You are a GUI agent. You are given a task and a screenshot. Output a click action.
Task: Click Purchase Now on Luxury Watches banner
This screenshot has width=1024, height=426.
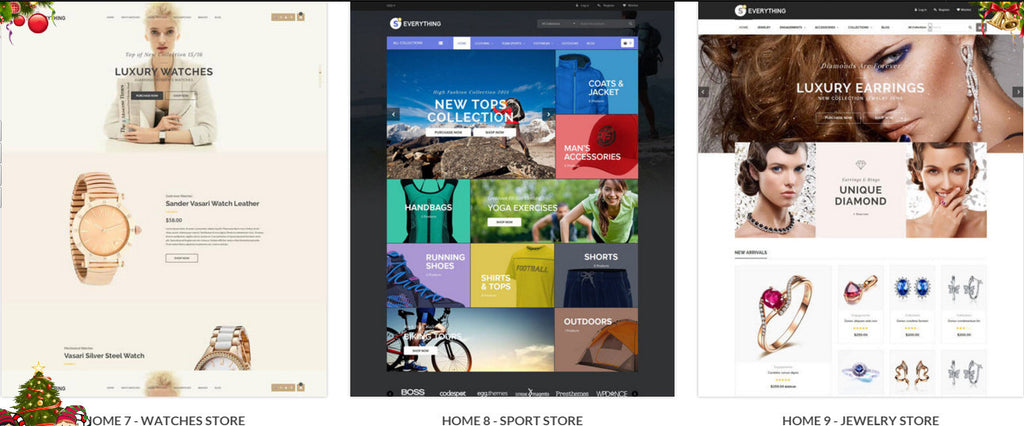click(x=147, y=95)
